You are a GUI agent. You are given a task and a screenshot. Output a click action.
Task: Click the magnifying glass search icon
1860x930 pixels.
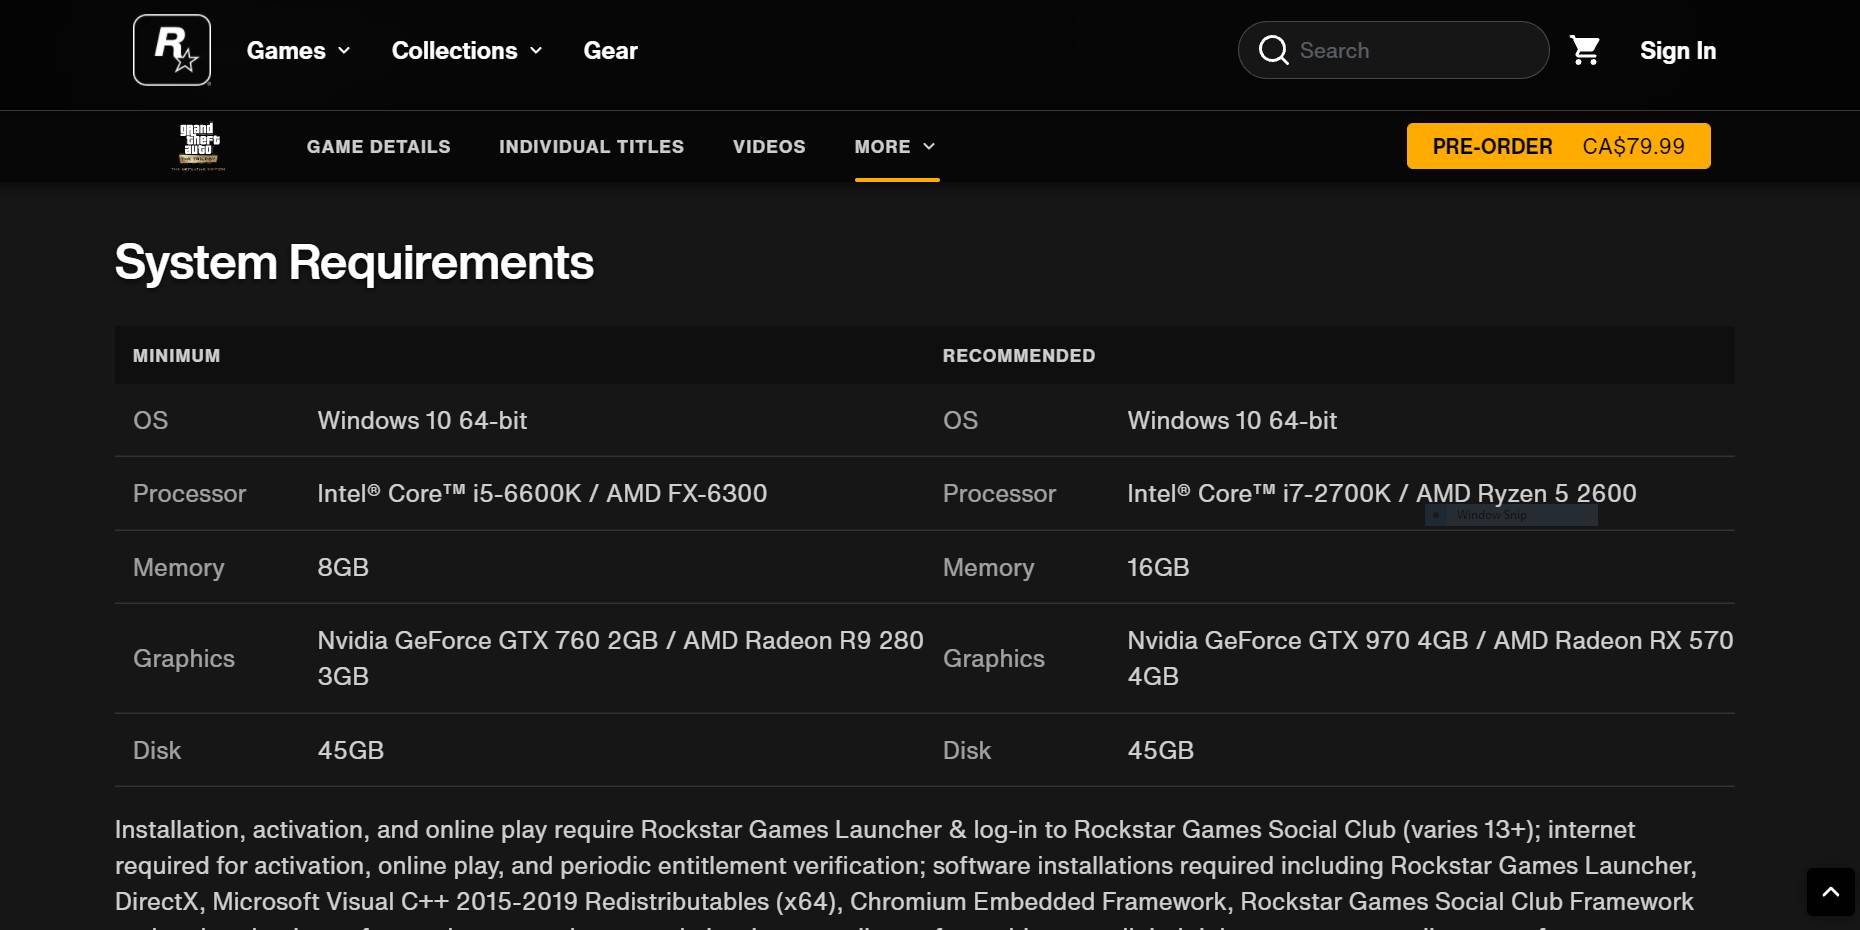coord(1273,50)
